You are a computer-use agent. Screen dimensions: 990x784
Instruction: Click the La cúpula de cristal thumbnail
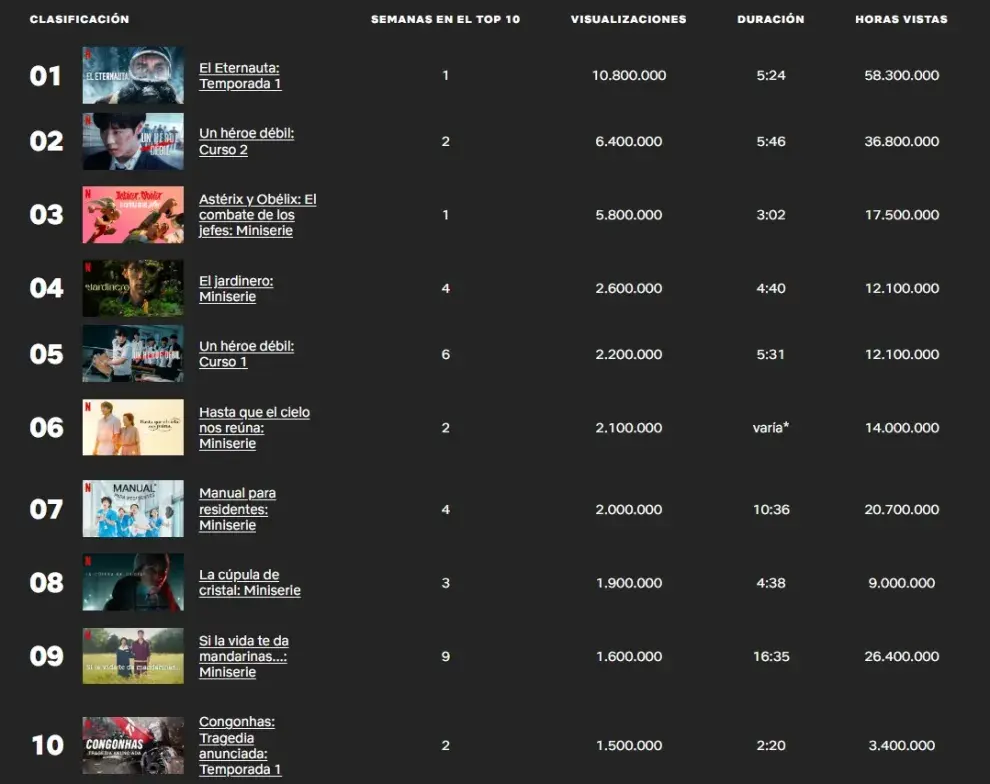click(133, 582)
